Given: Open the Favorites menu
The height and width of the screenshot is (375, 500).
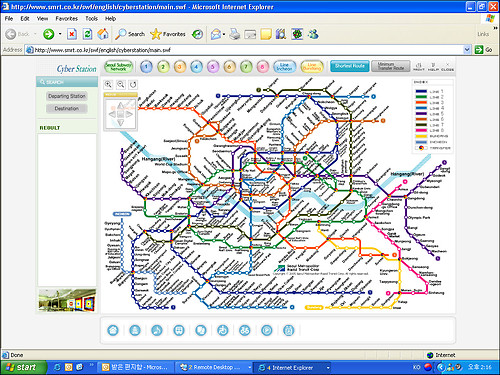Looking at the screenshot, I should [x=67, y=18].
